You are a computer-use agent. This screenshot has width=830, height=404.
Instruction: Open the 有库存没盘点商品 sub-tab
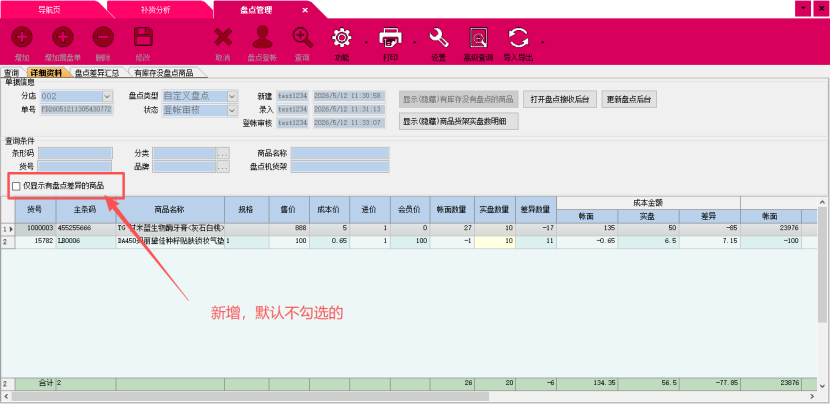tap(164, 73)
